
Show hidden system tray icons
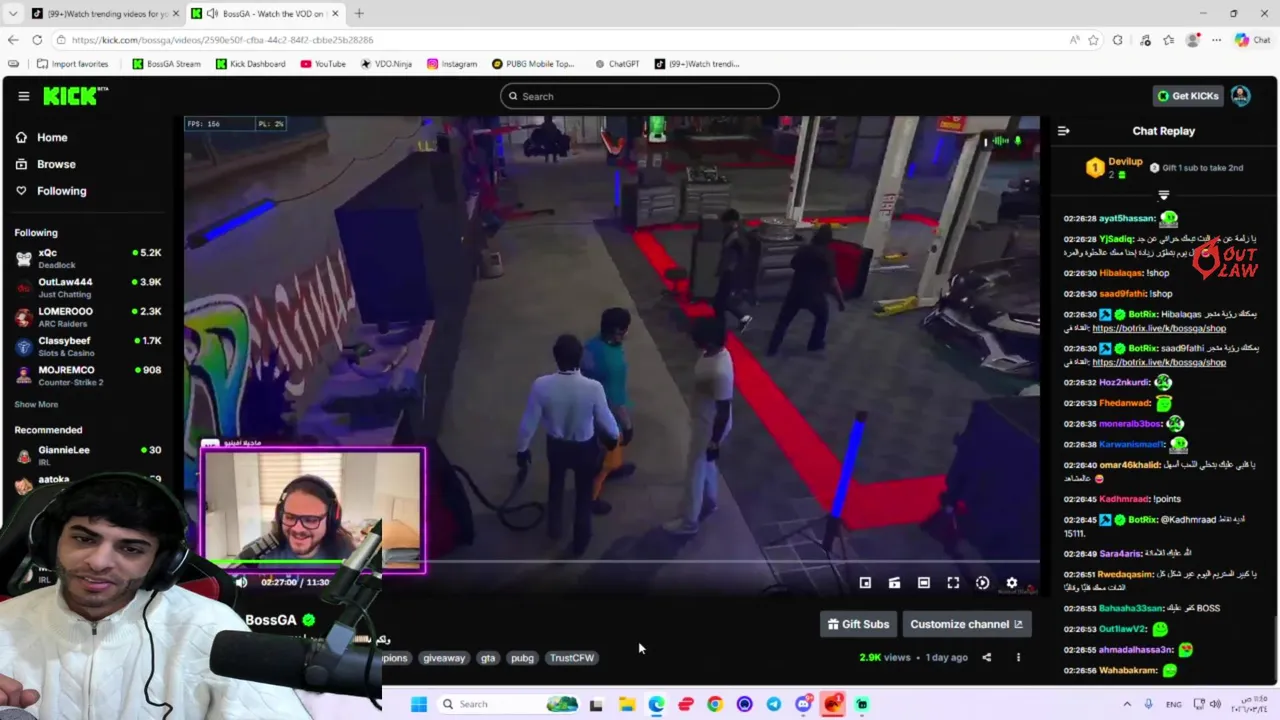coord(1127,704)
